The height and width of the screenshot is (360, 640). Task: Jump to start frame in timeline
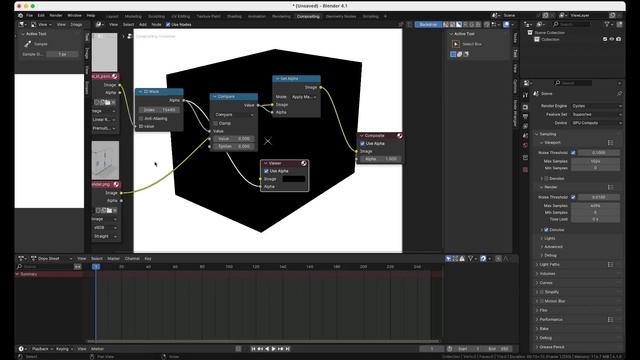253,349
